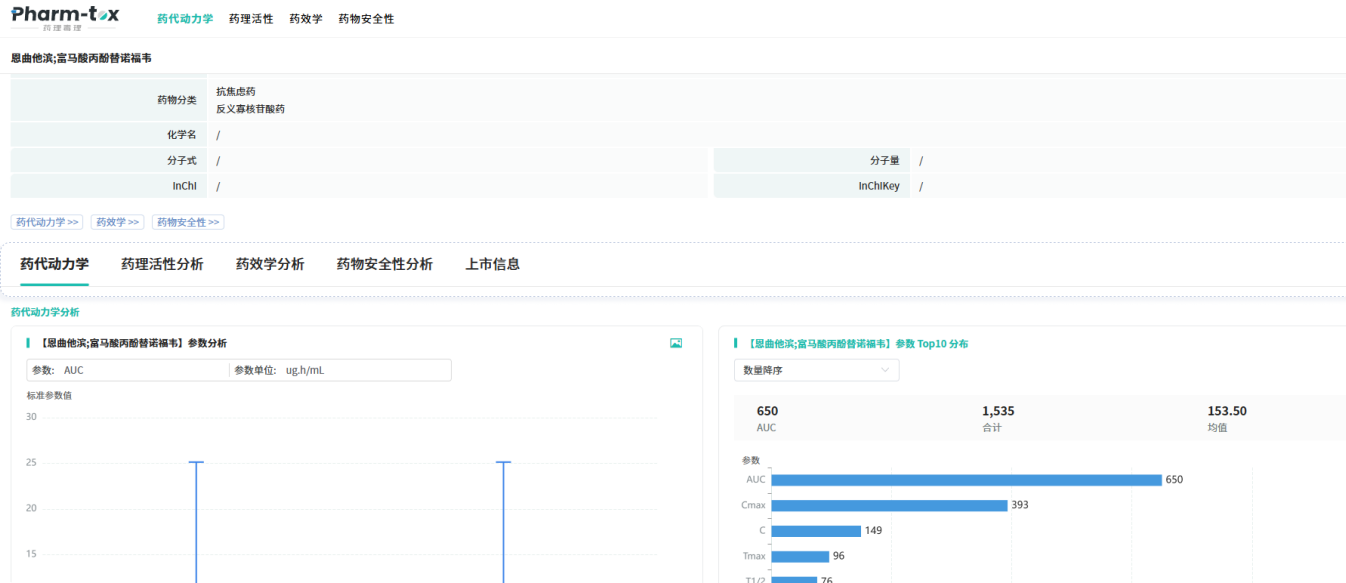Click the Cmax bar with value 393

pyautogui.click(x=889, y=505)
